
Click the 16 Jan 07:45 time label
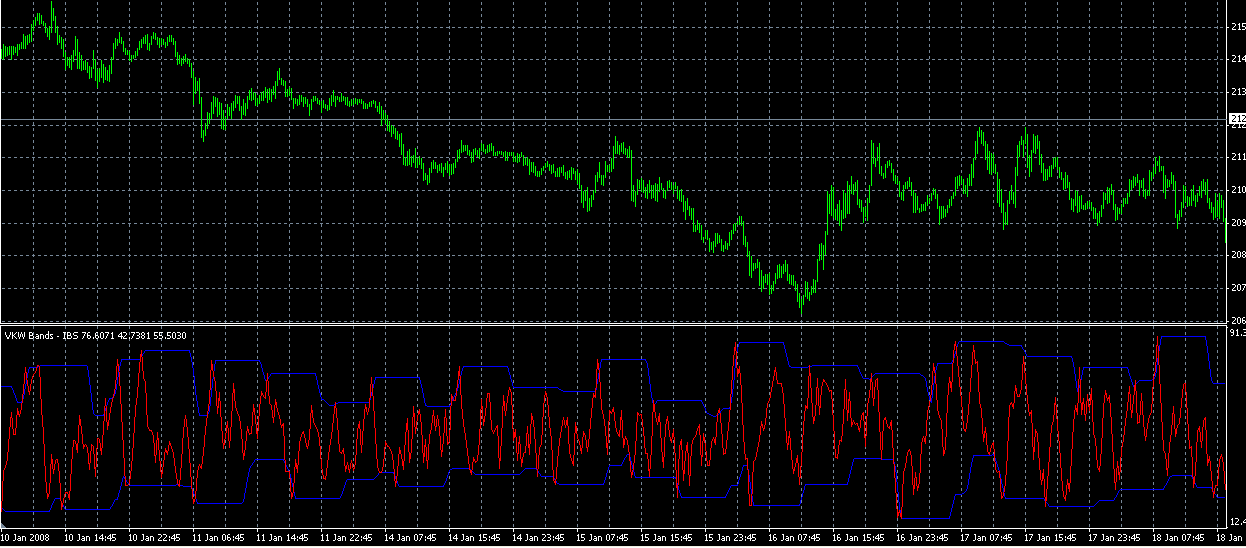795,538
